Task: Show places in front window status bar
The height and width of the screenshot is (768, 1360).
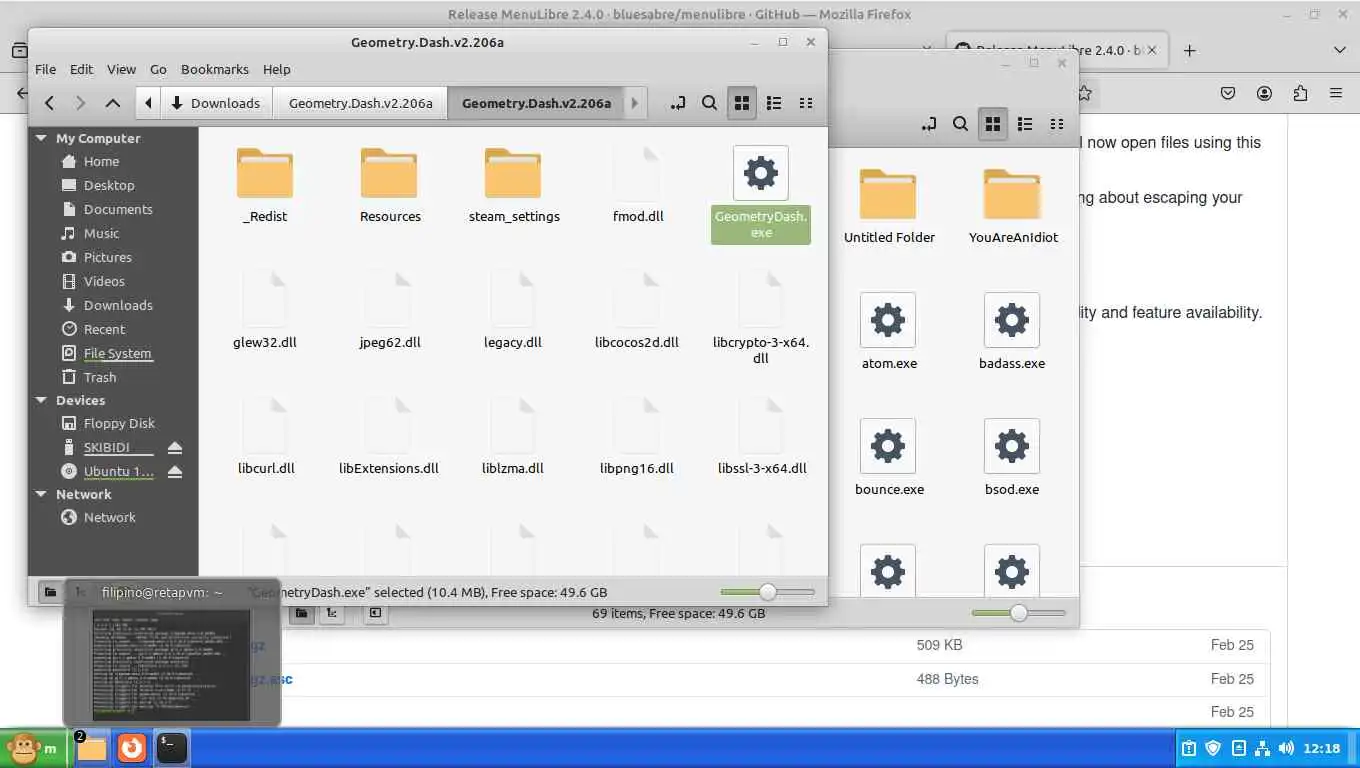Action: 50,592
